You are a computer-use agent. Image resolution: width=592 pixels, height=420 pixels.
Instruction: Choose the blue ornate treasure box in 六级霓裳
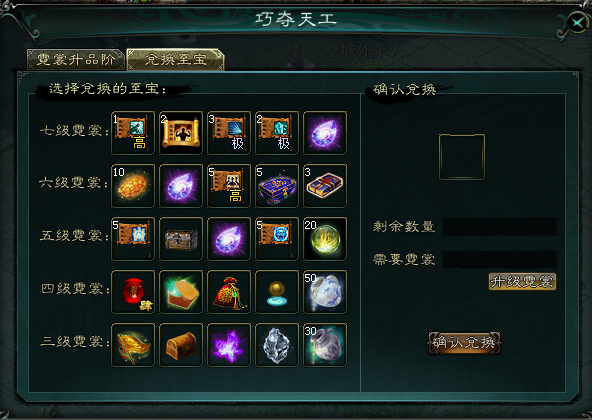(277, 185)
